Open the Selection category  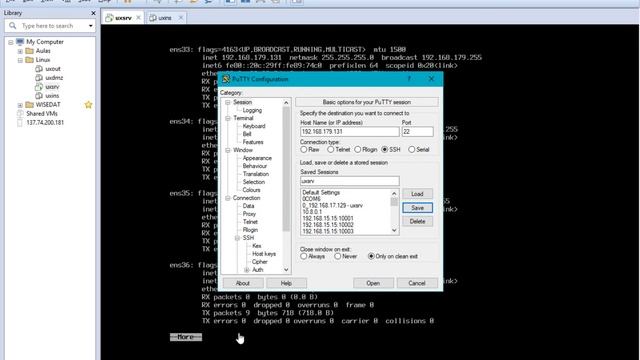[253, 182]
